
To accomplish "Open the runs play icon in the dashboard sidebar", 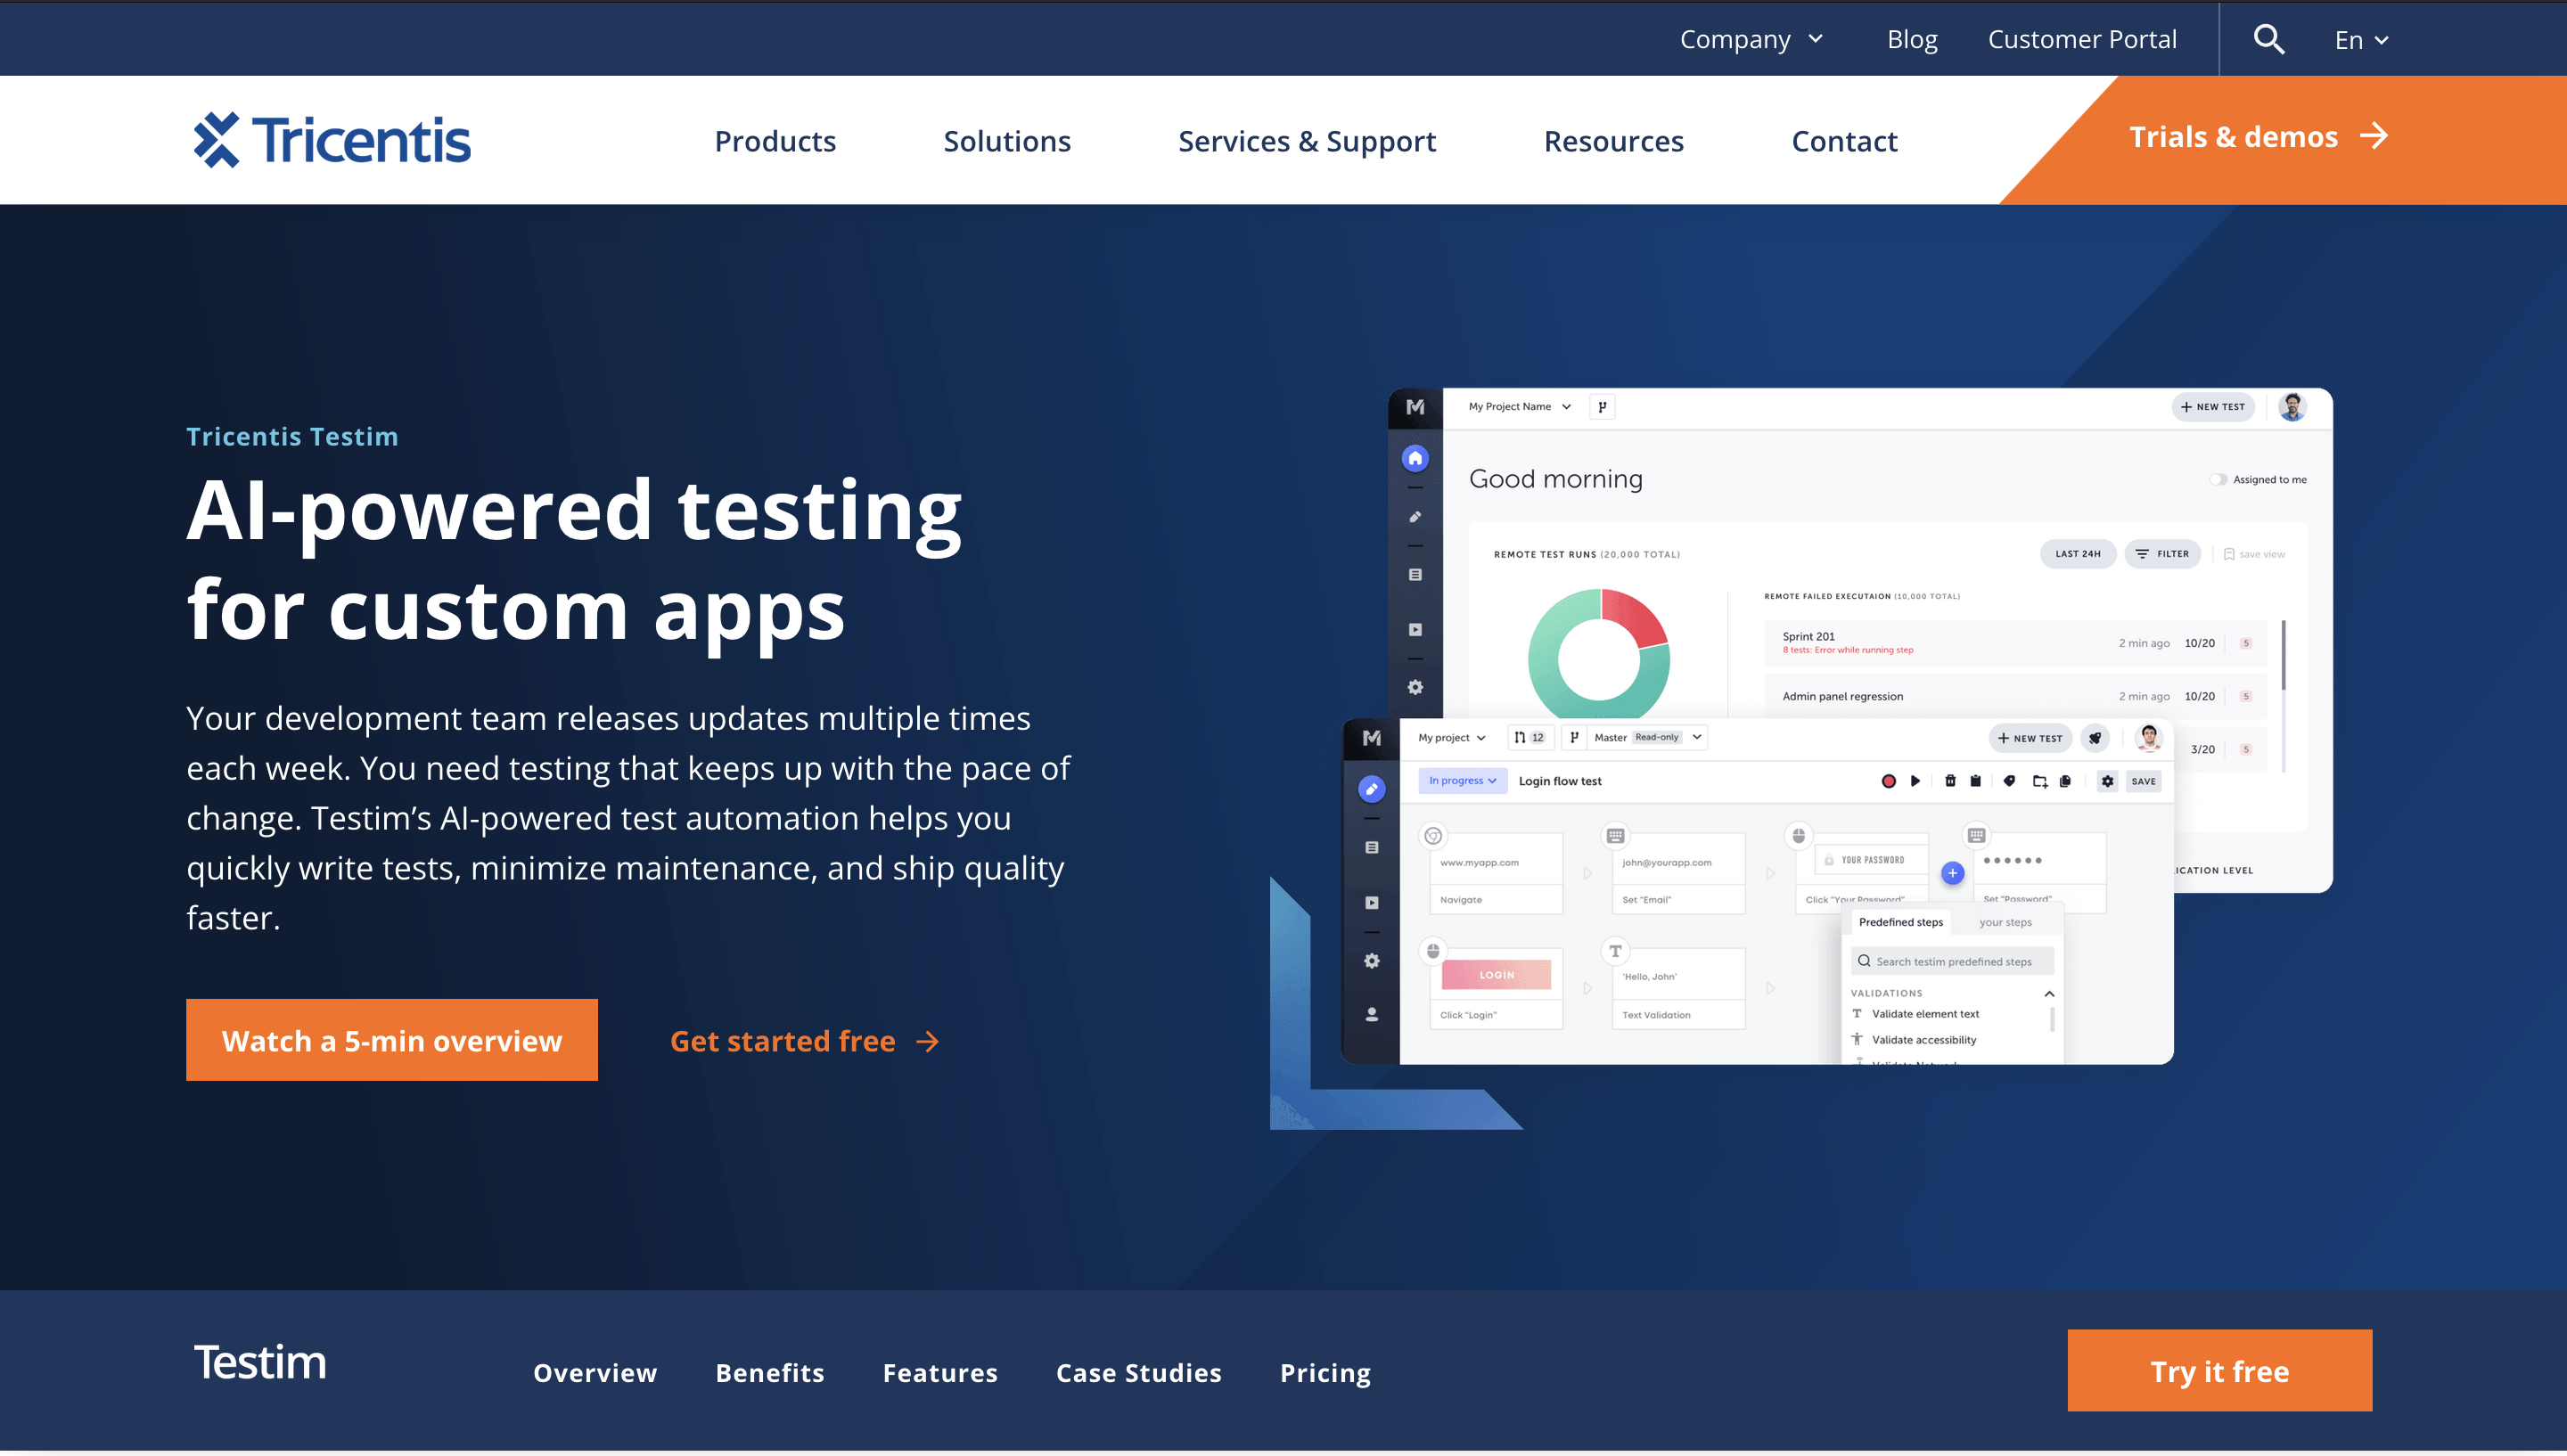I will (x=1415, y=630).
